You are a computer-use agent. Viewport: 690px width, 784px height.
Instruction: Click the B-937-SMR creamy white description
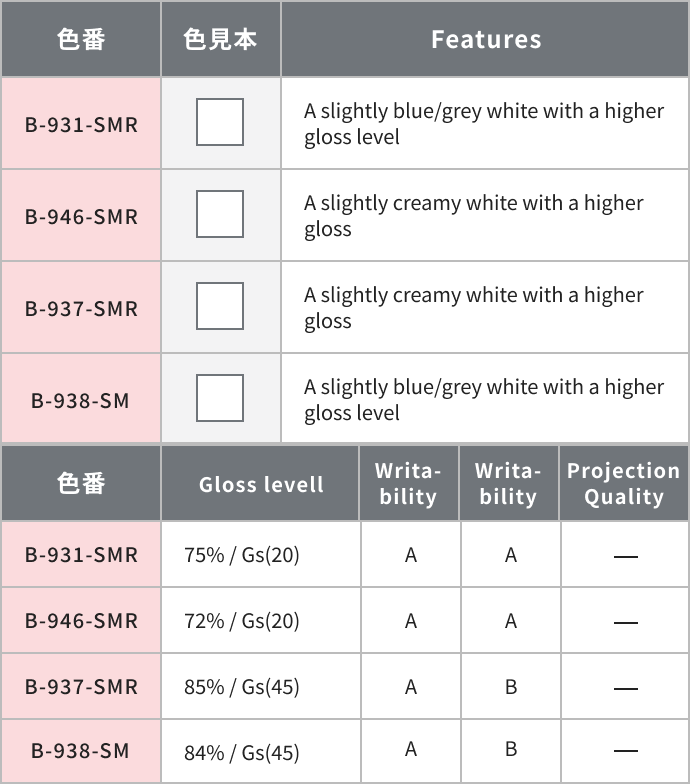(x=474, y=308)
